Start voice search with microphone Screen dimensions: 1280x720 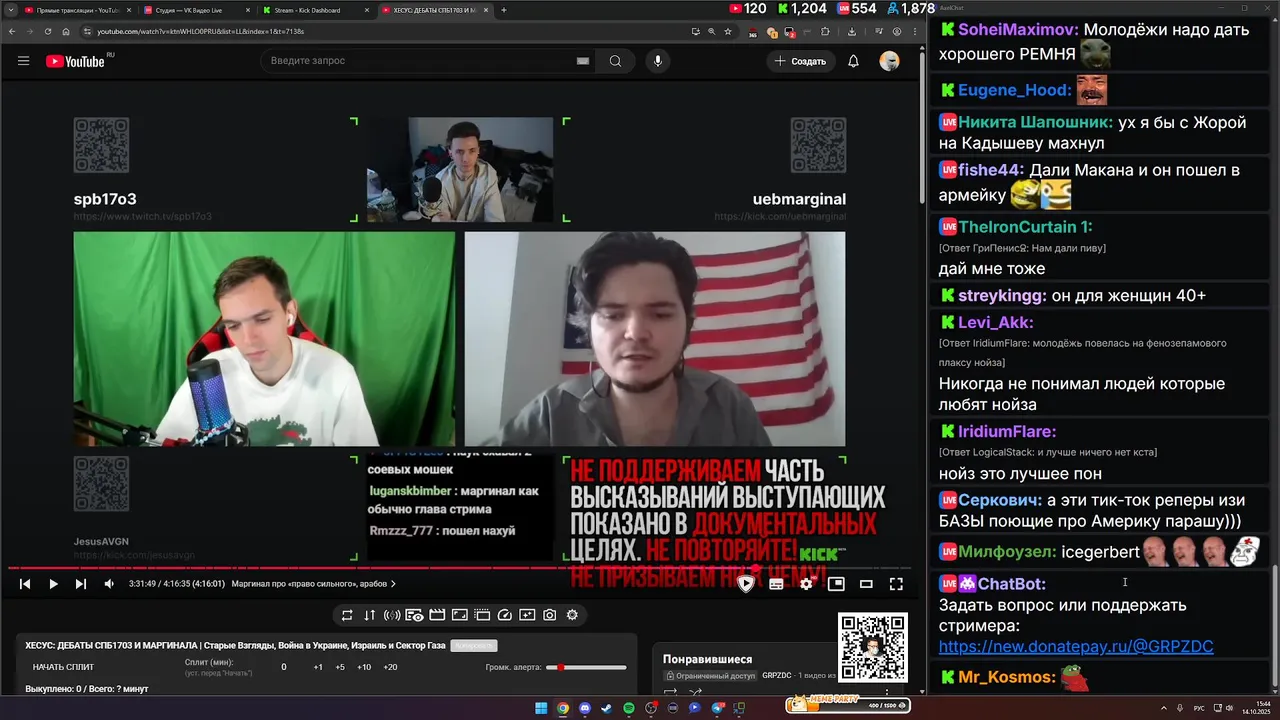pos(657,61)
